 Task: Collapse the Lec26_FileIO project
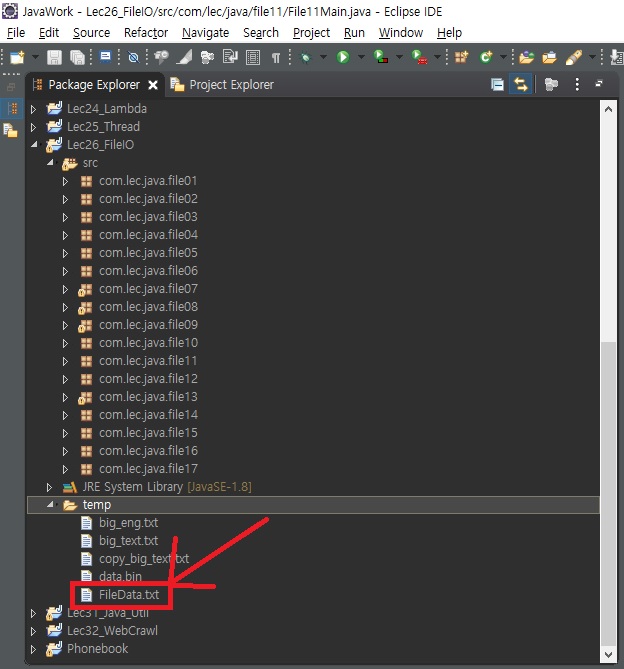tap(34, 145)
